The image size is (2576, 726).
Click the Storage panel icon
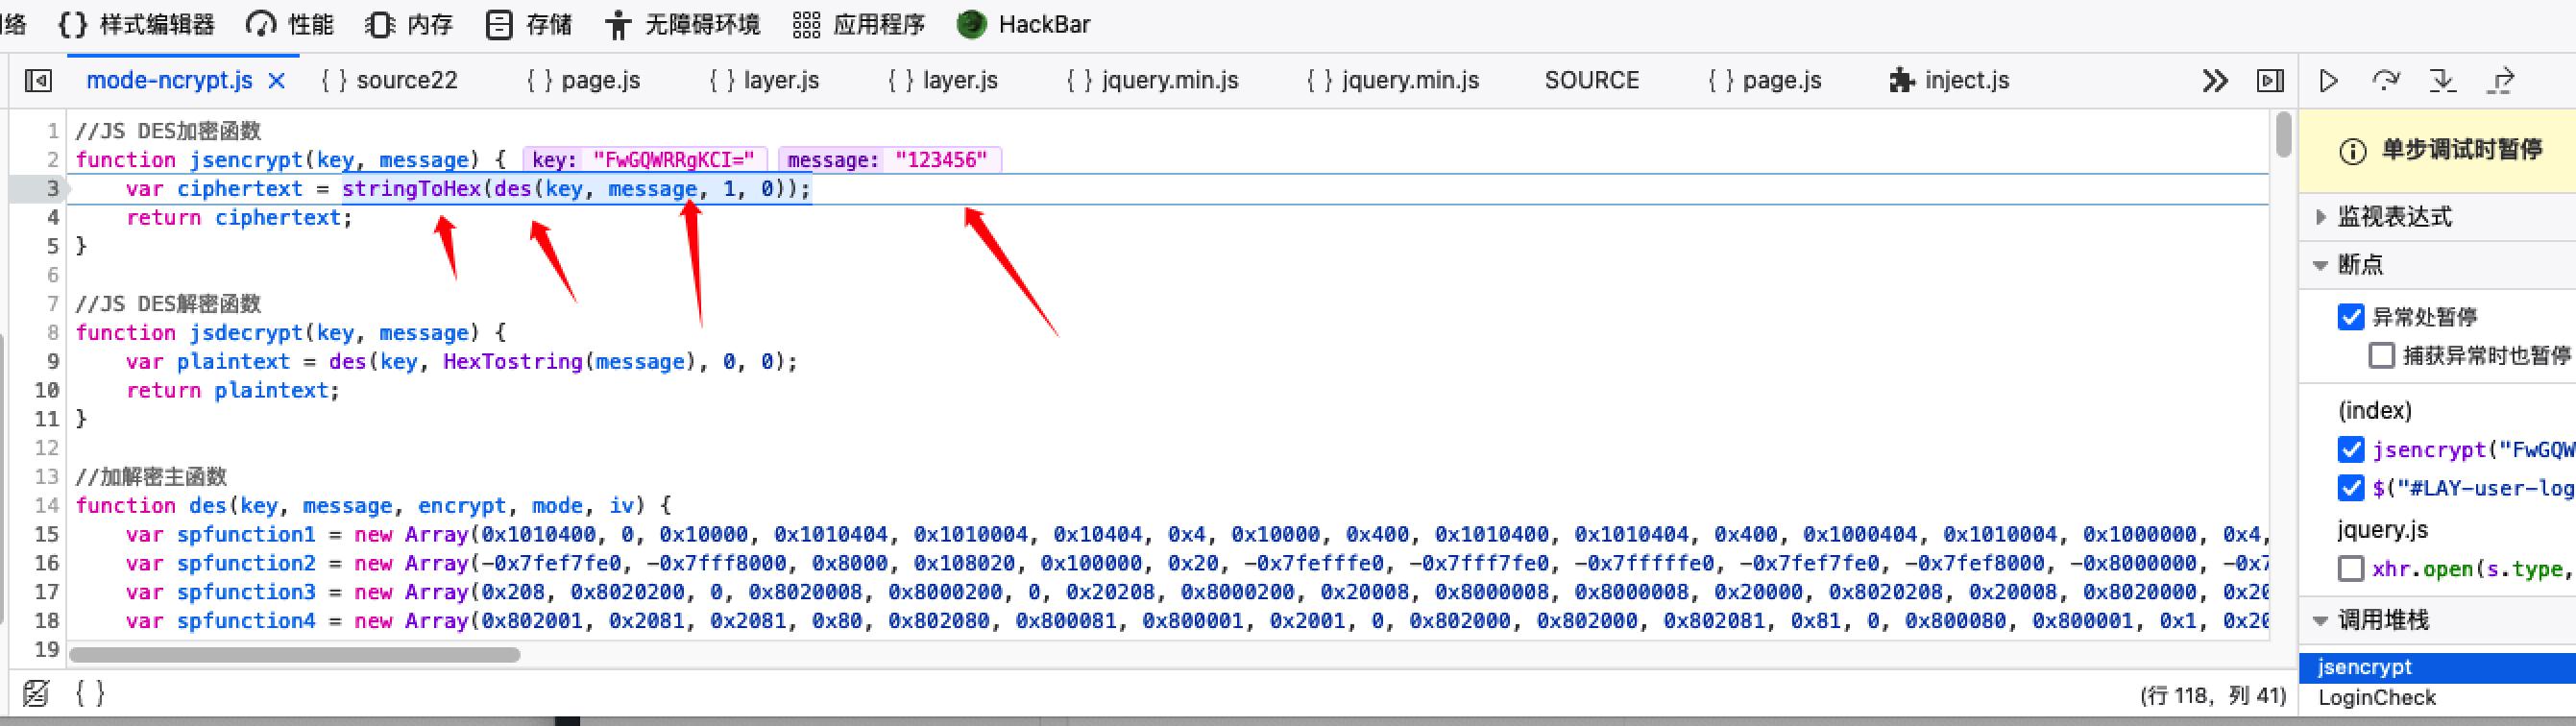tap(498, 24)
